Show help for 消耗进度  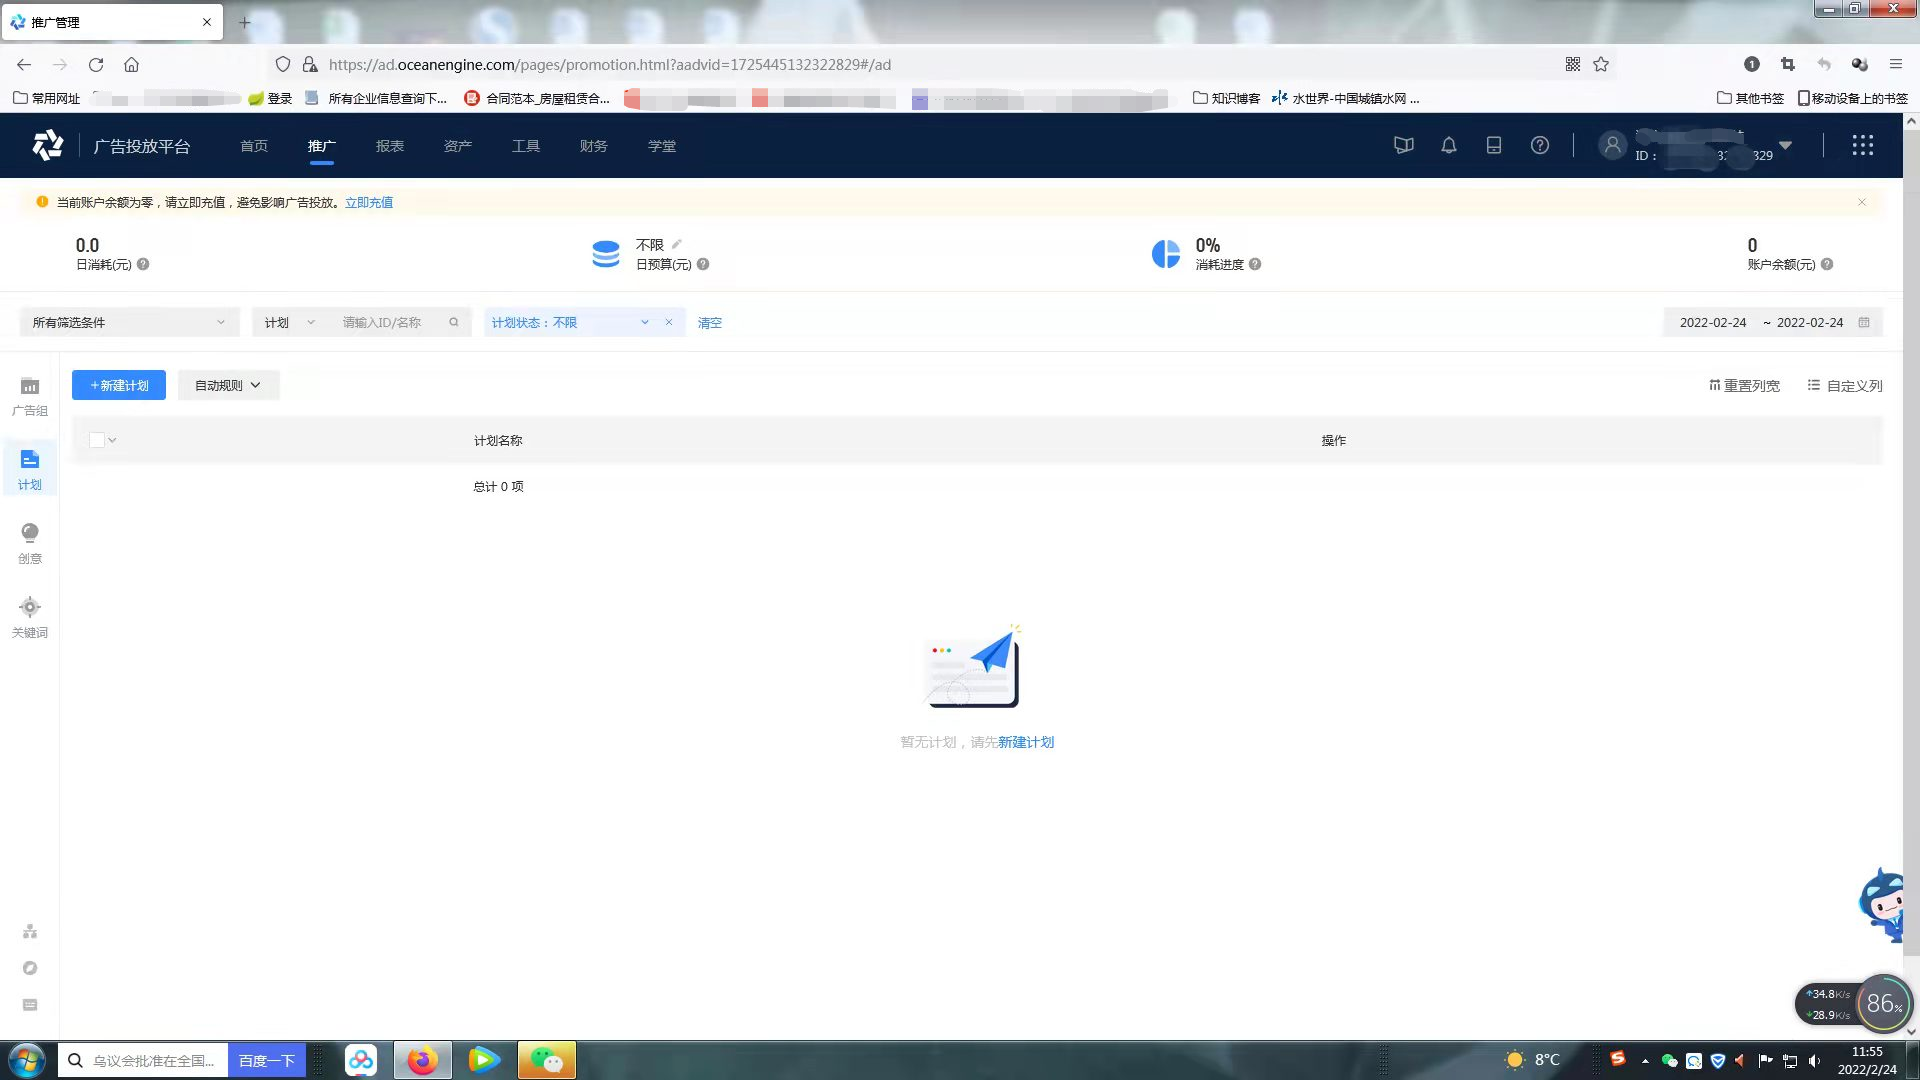[1255, 265]
